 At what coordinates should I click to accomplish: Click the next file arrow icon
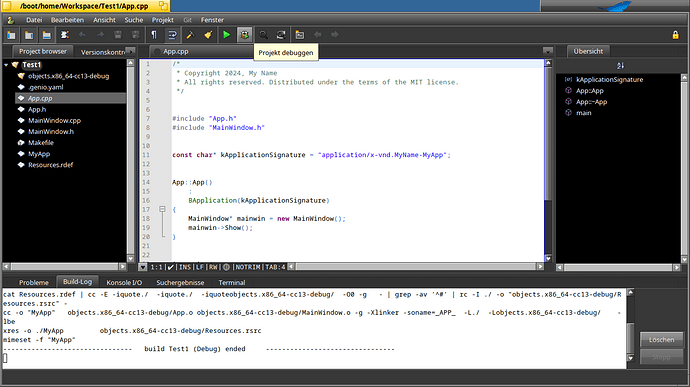(x=335, y=35)
